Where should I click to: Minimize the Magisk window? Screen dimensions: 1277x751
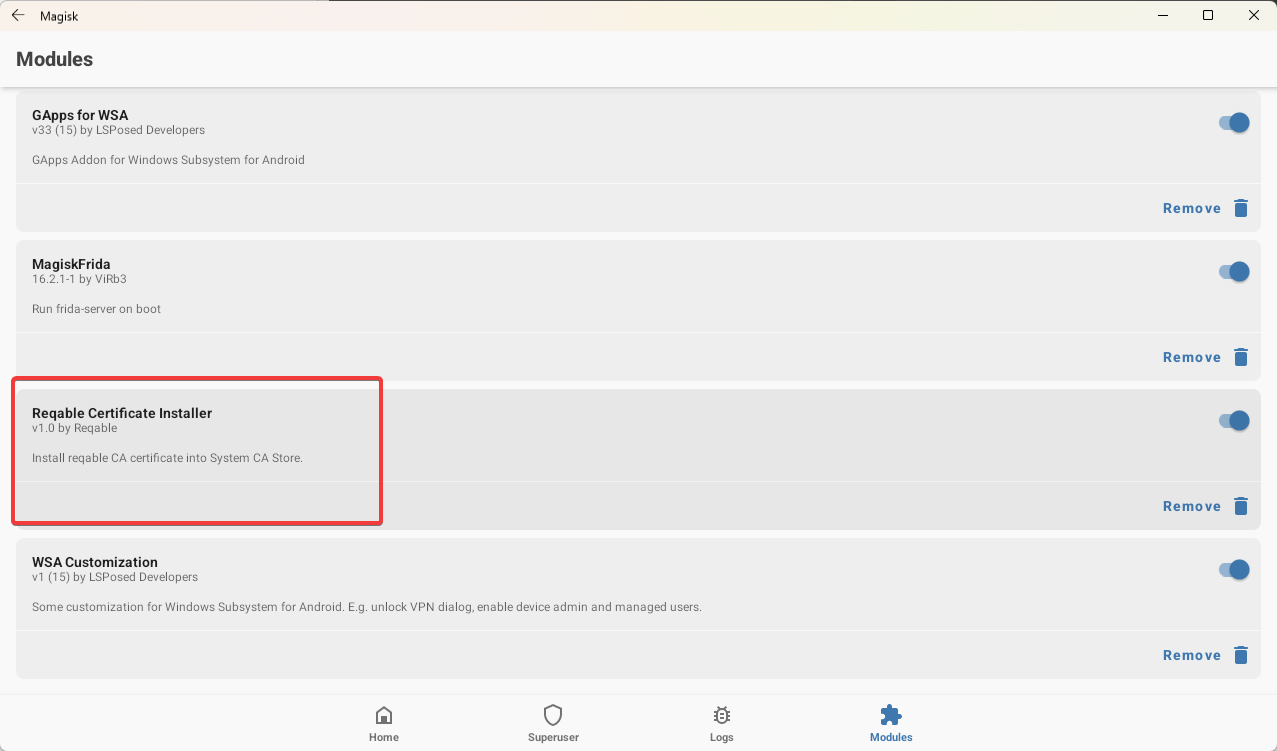point(1163,15)
